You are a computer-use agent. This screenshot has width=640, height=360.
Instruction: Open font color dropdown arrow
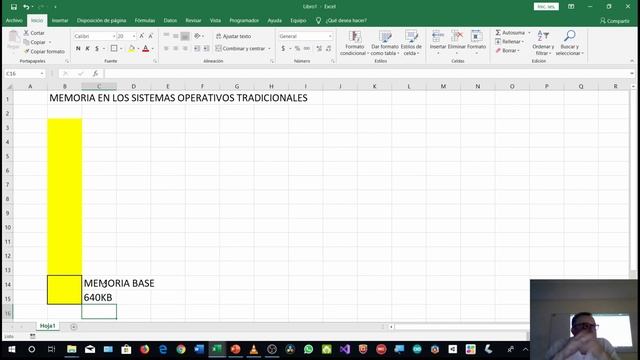(153, 49)
